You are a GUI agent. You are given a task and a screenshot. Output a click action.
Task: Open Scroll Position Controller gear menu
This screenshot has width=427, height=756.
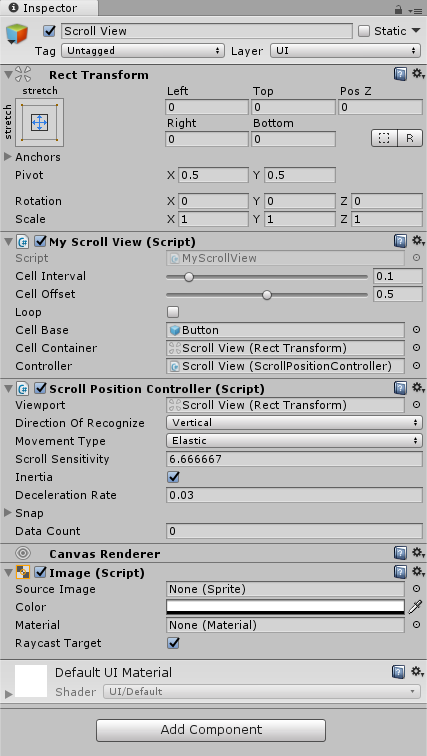point(417,388)
